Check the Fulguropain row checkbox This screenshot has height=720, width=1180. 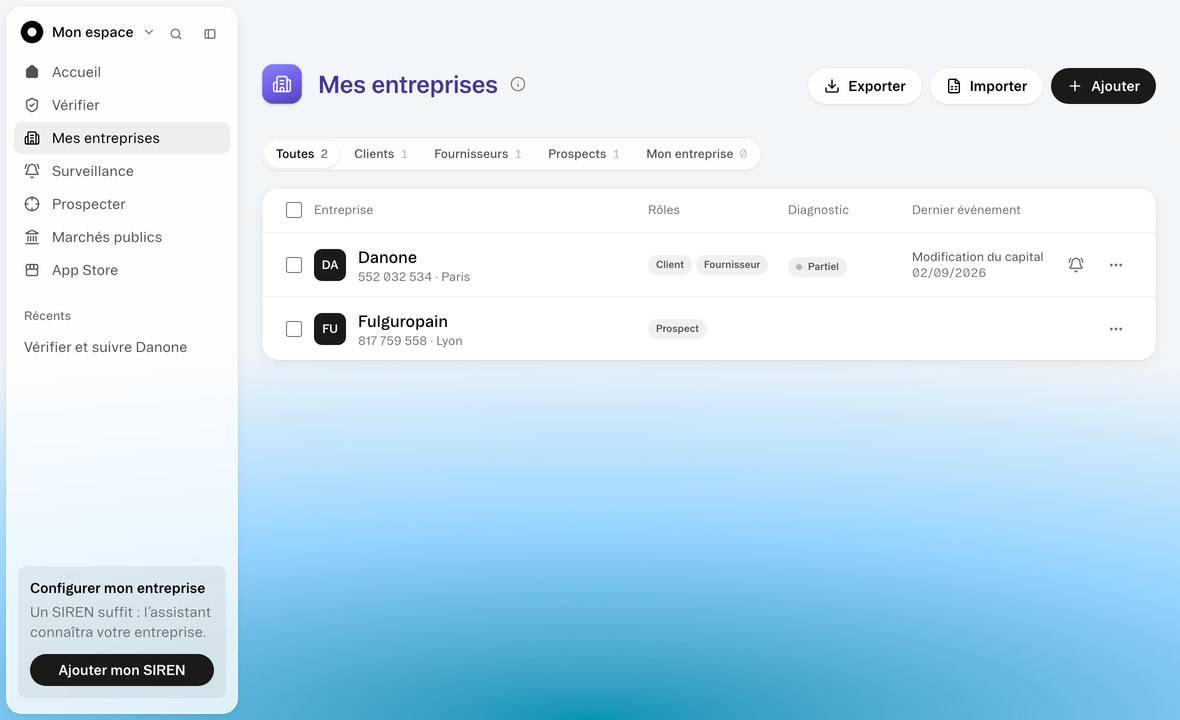[x=294, y=329]
